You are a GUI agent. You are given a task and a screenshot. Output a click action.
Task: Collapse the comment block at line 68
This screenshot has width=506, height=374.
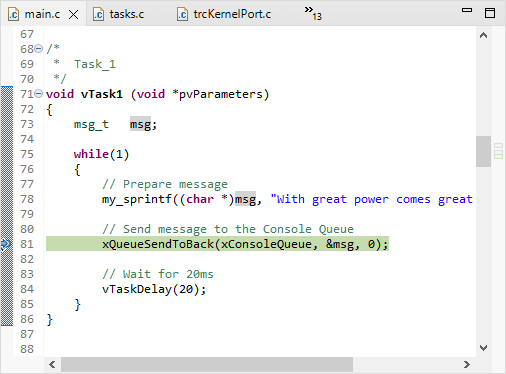tap(39, 49)
